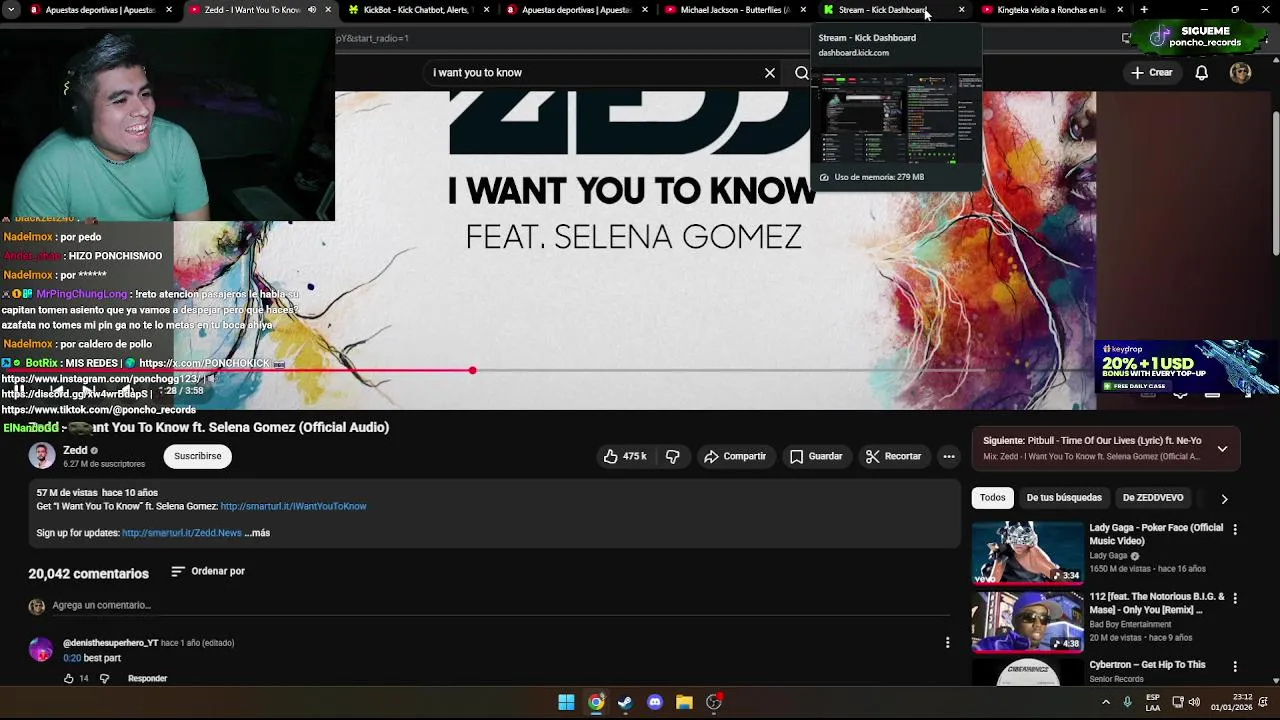Open the Lady Gaga Poker Face thumbnail
Screen dimensions: 1280x720
click(x=1027, y=552)
